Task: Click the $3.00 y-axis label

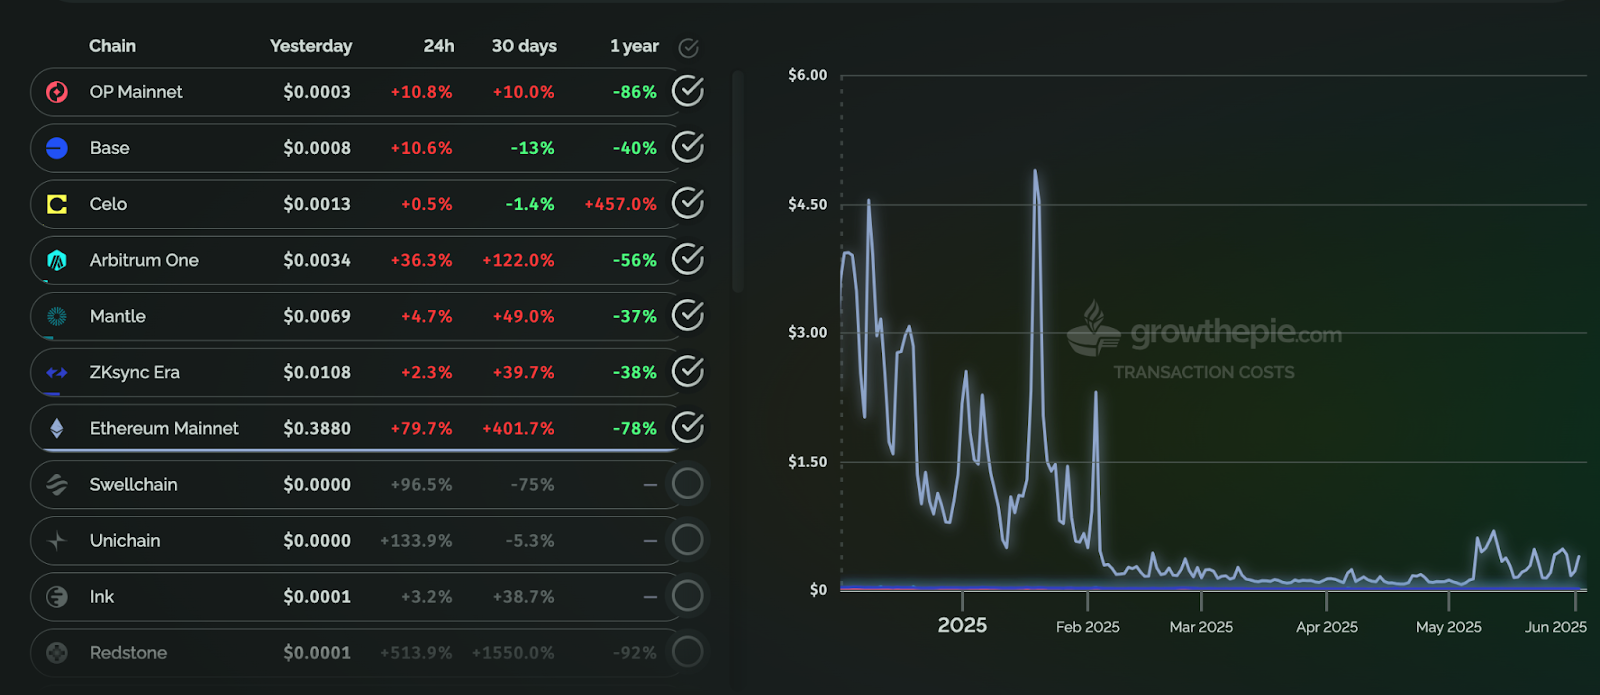Action: point(808,332)
